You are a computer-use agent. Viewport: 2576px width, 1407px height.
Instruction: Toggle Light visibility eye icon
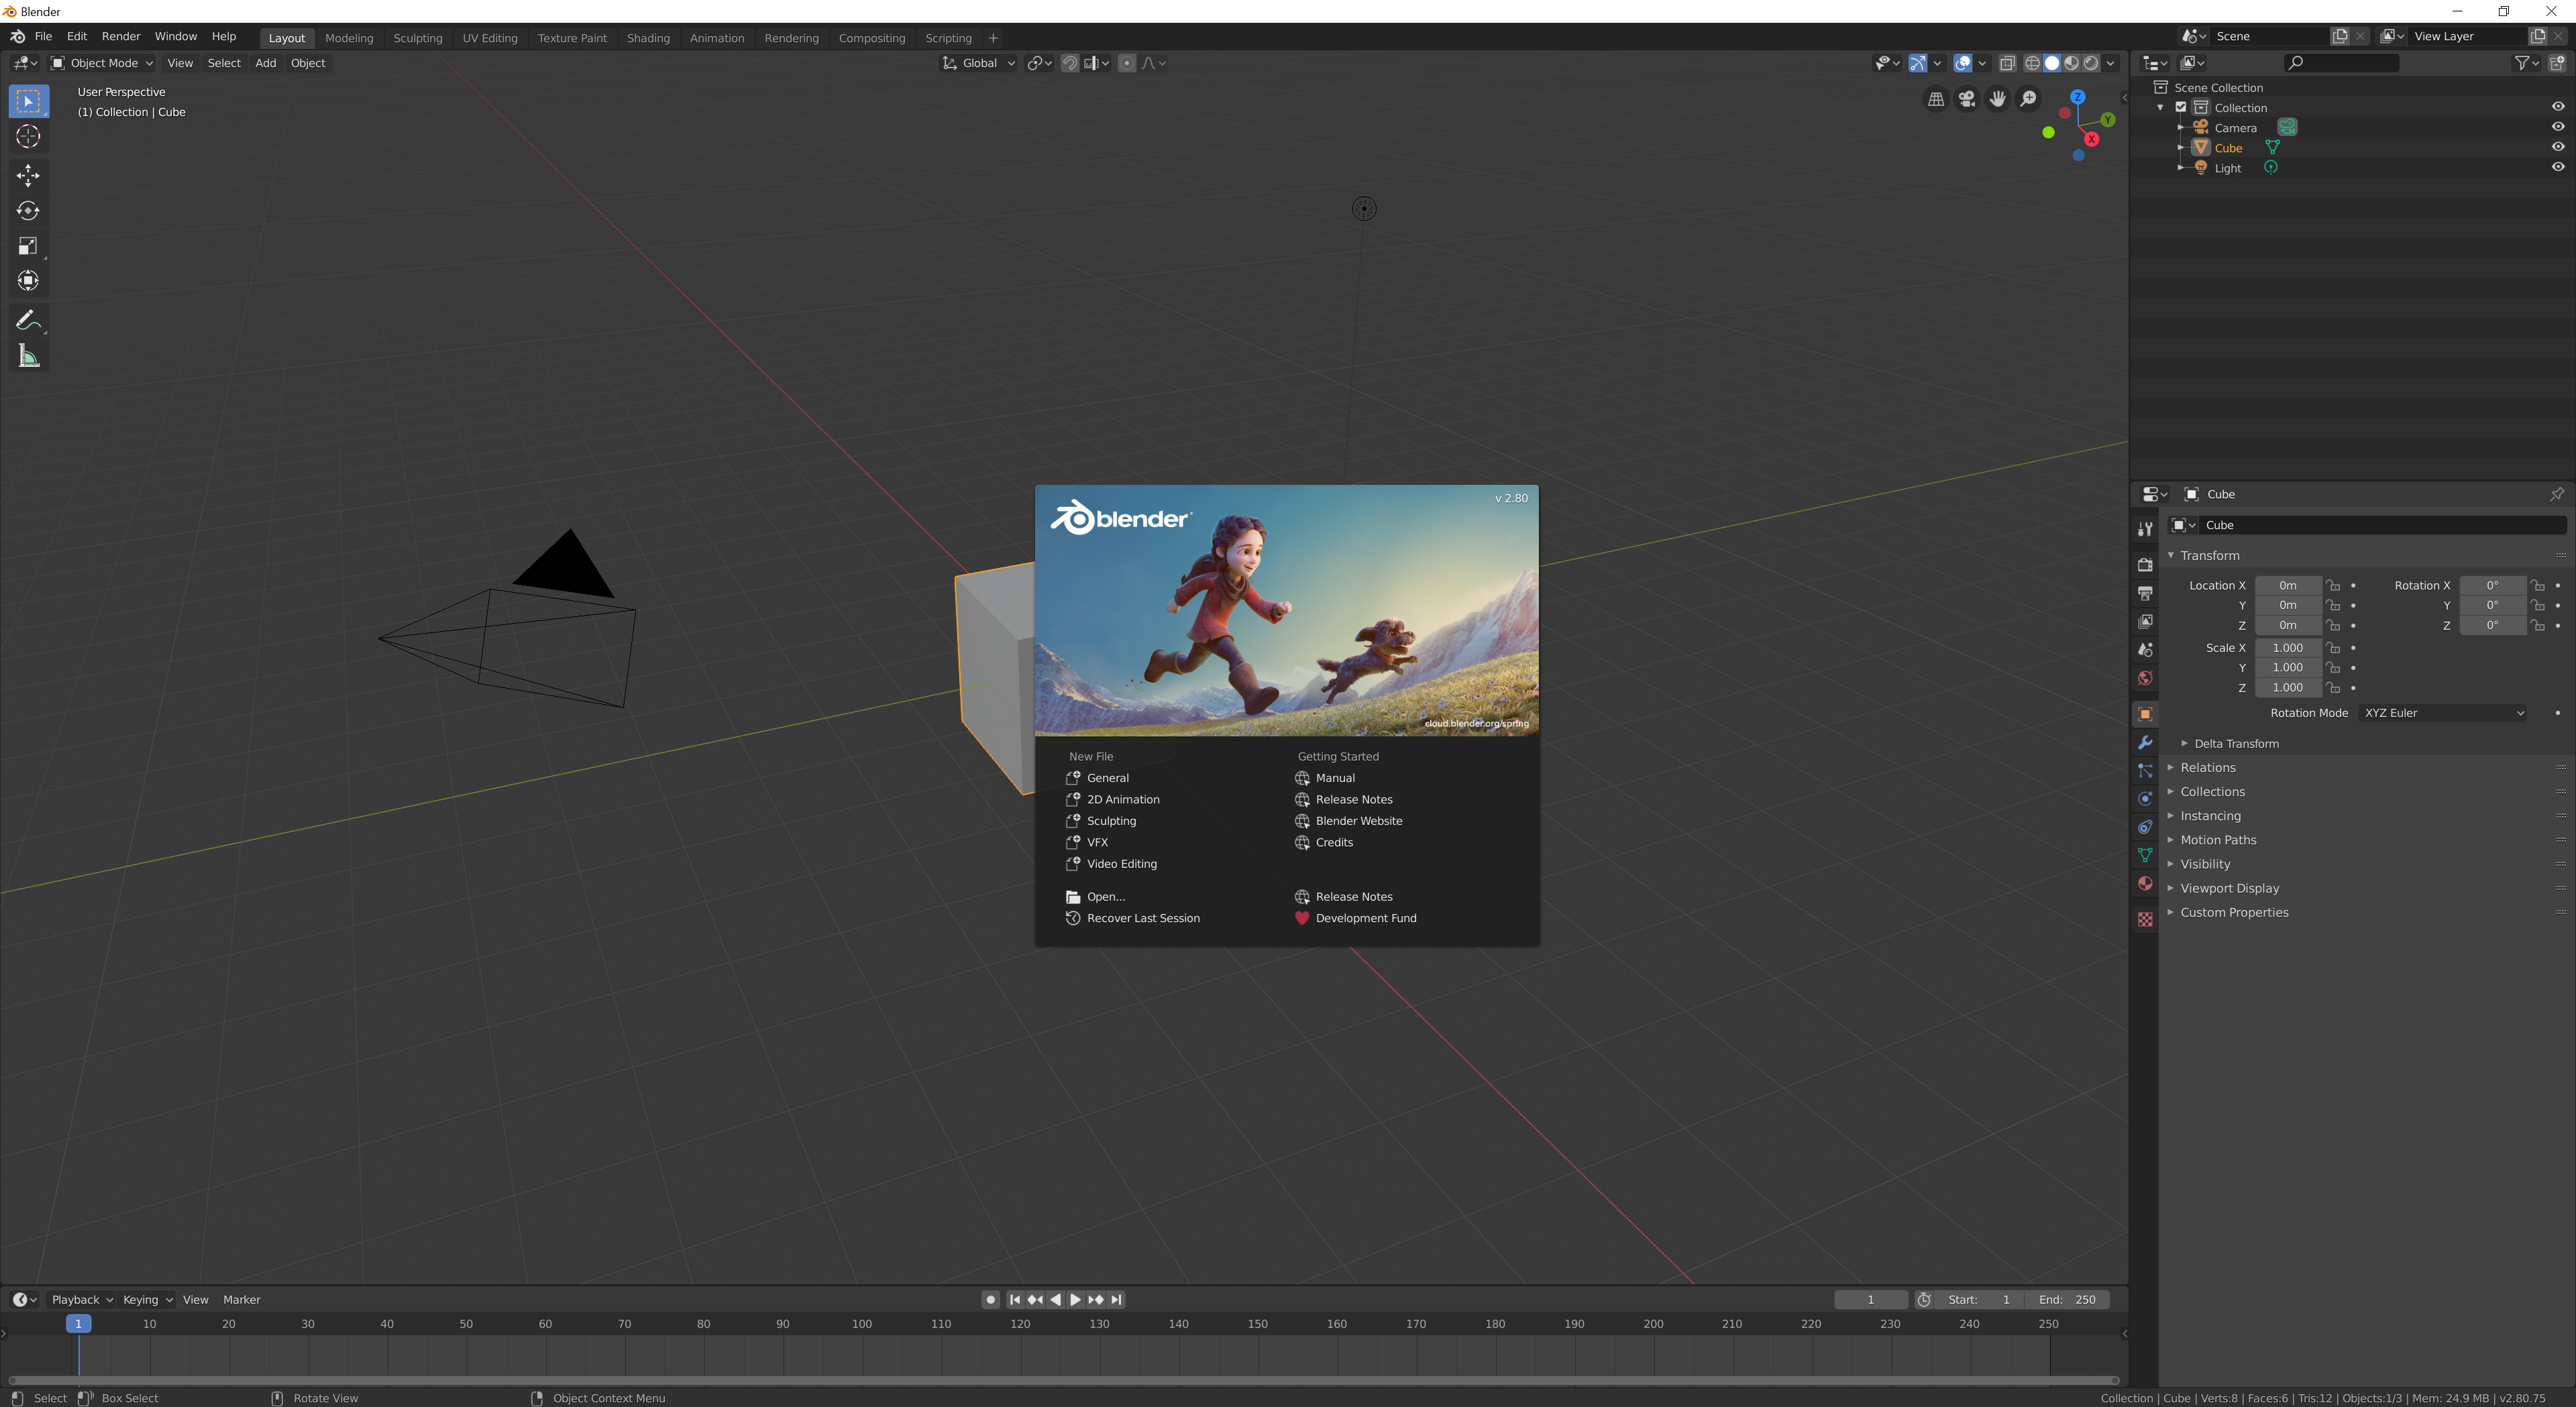pyautogui.click(x=2557, y=168)
